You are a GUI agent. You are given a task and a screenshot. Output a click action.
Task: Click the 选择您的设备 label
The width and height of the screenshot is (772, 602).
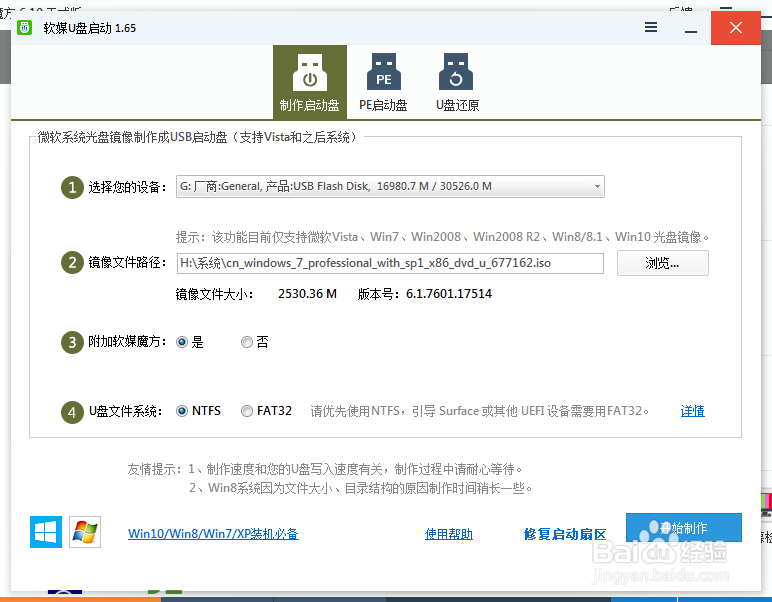127,187
